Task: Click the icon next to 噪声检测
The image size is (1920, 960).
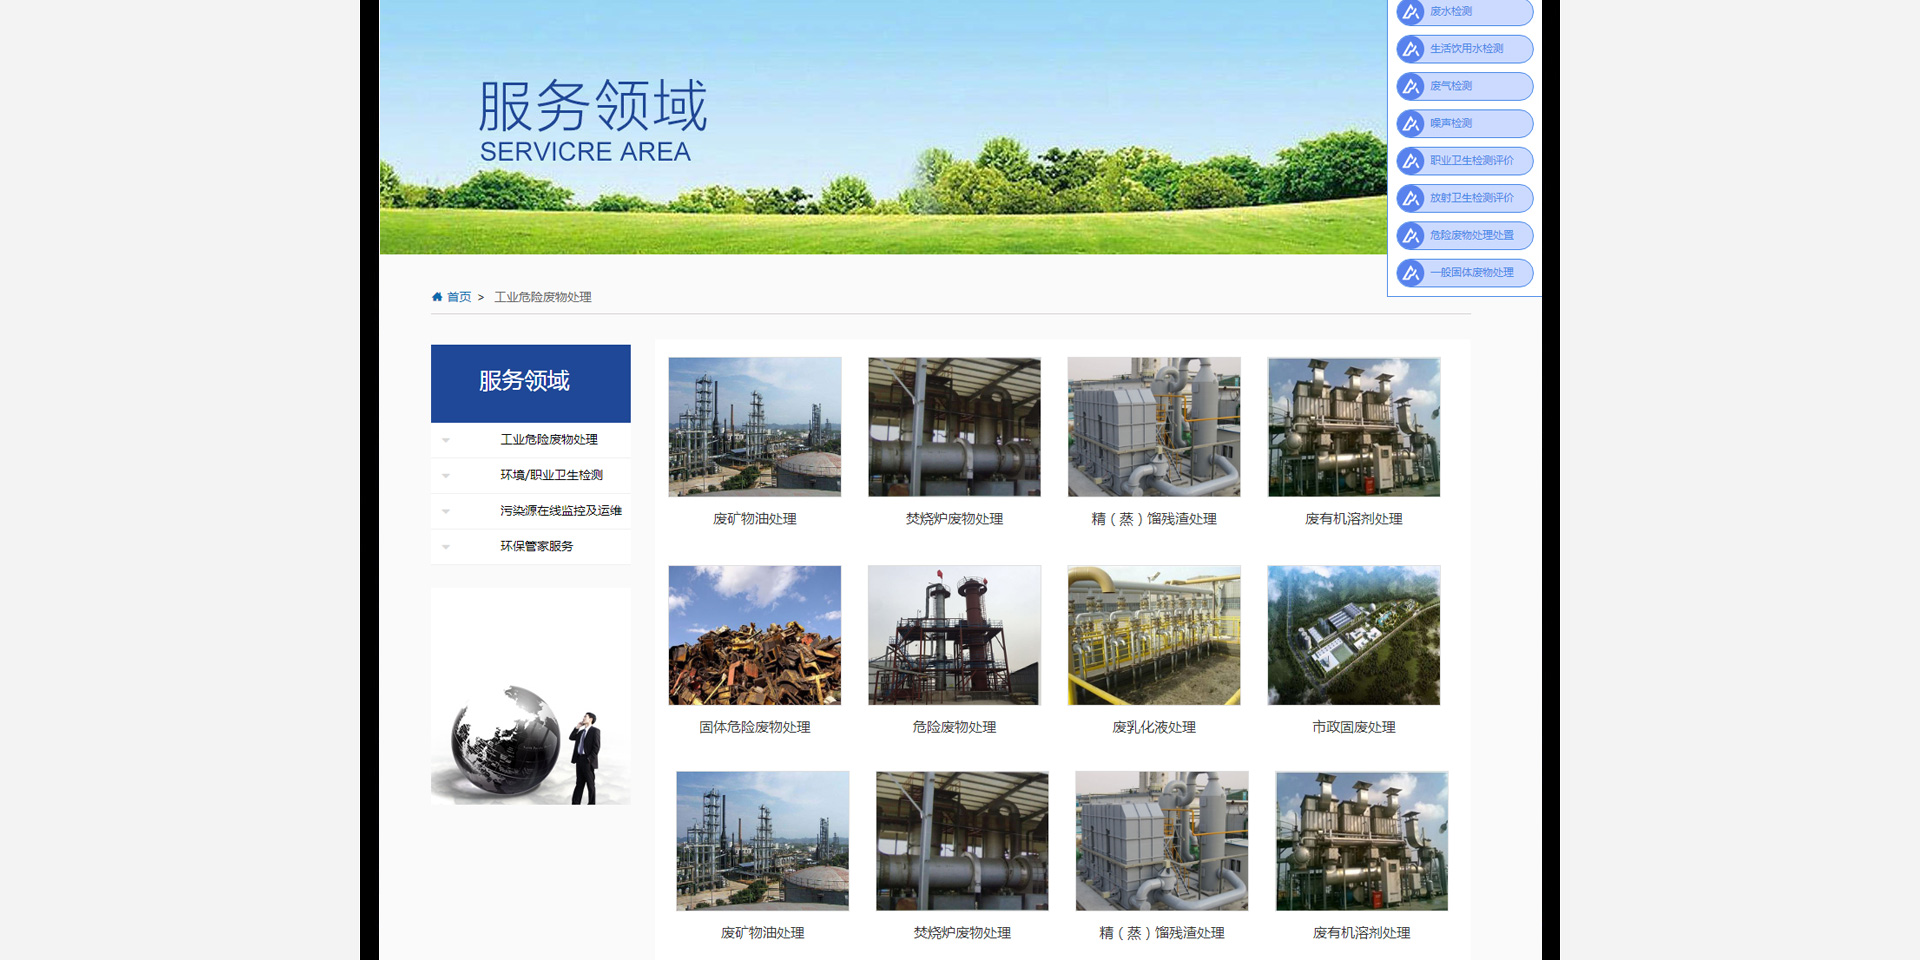Action: 1411,124
